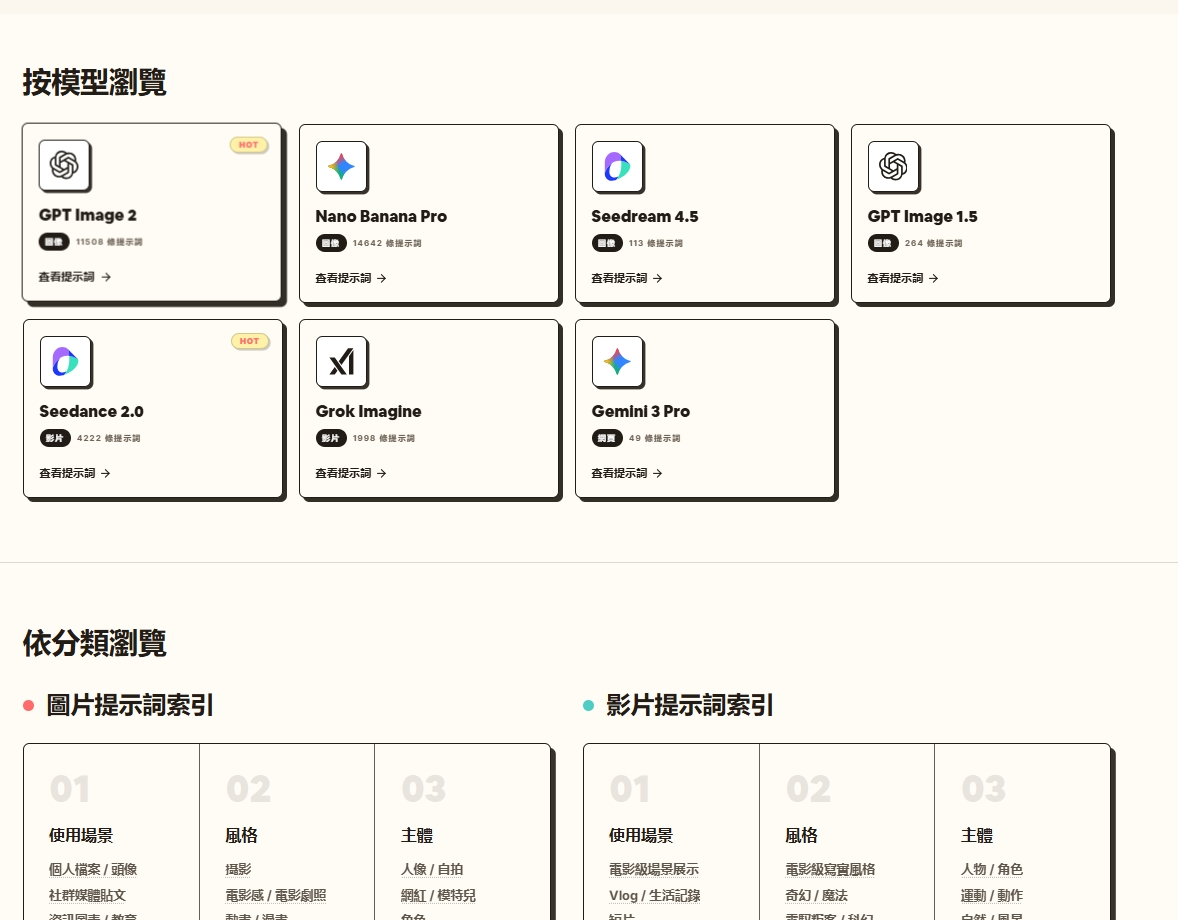Click the 11508 條提示詞 count text
This screenshot has height=920, width=1178.
[x=109, y=242]
